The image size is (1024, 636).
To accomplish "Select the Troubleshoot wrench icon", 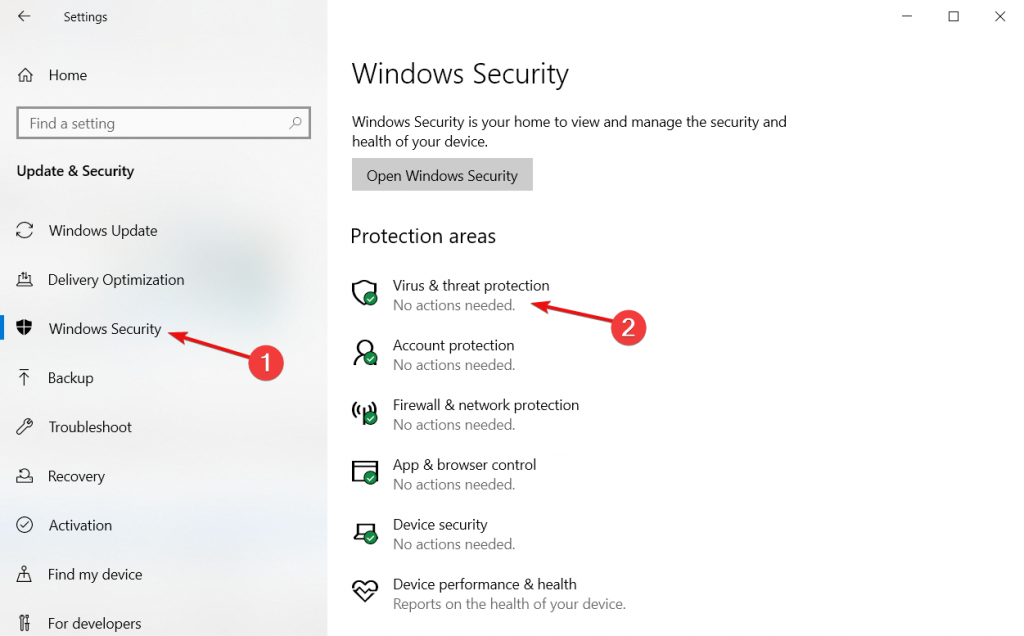I will coord(25,427).
